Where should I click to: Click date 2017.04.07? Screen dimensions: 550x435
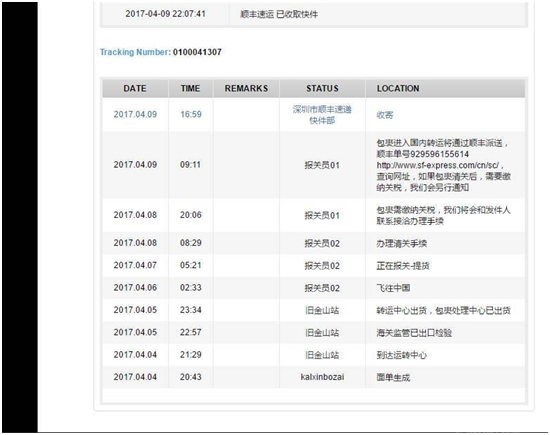tap(135, 265)
